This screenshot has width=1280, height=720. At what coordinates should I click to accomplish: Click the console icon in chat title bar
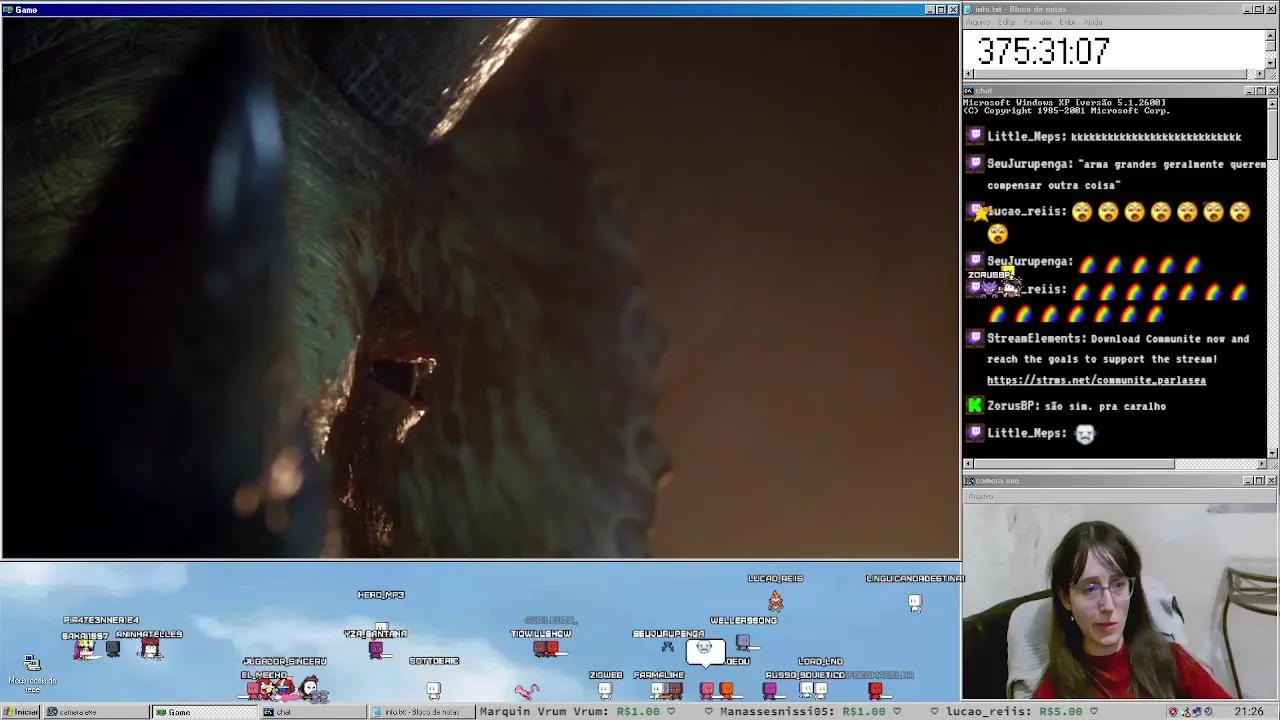click(970, 91)
